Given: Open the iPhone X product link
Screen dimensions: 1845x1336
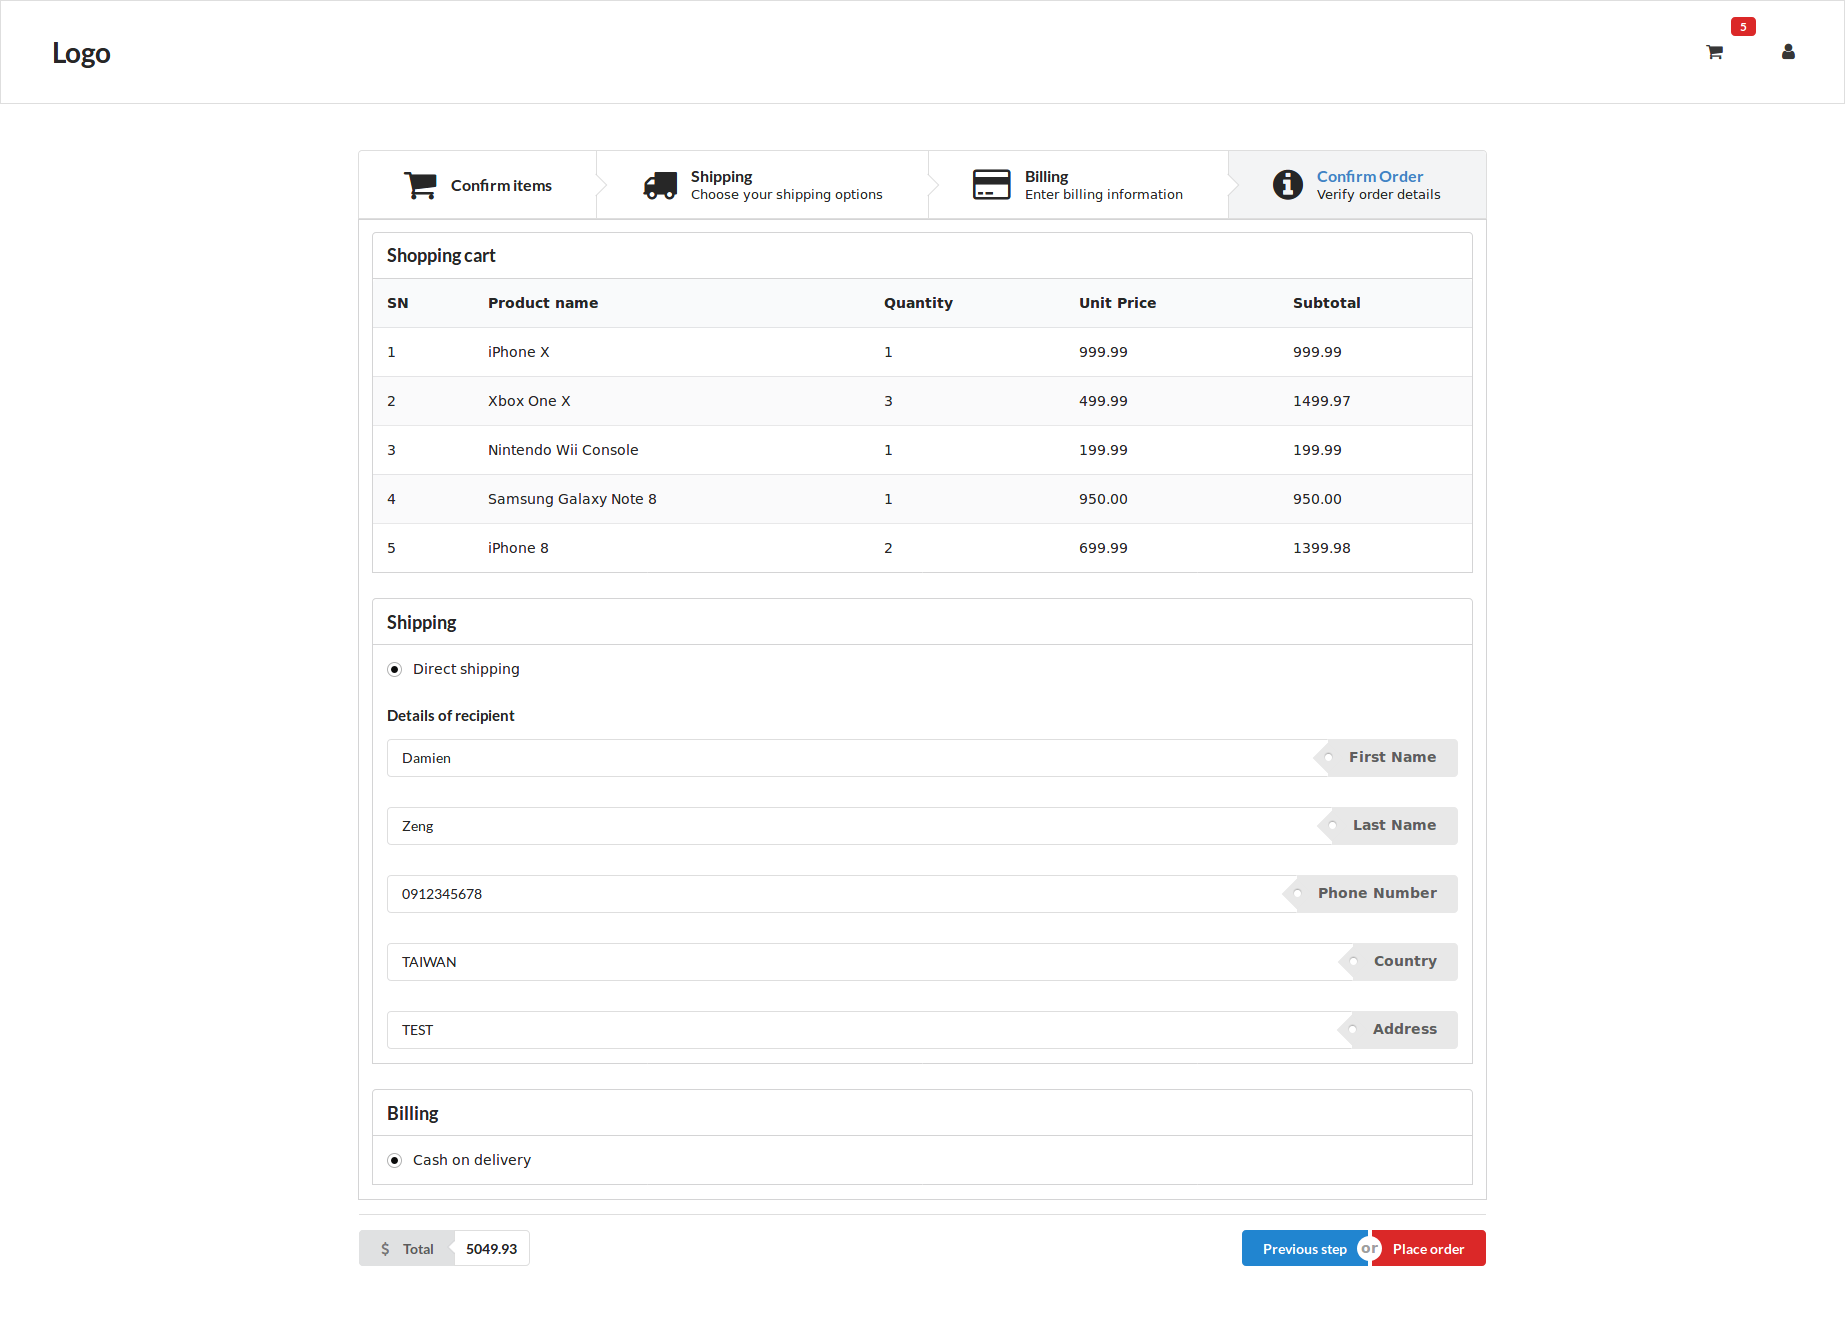Looking at the screenshot, I should 518,351.
